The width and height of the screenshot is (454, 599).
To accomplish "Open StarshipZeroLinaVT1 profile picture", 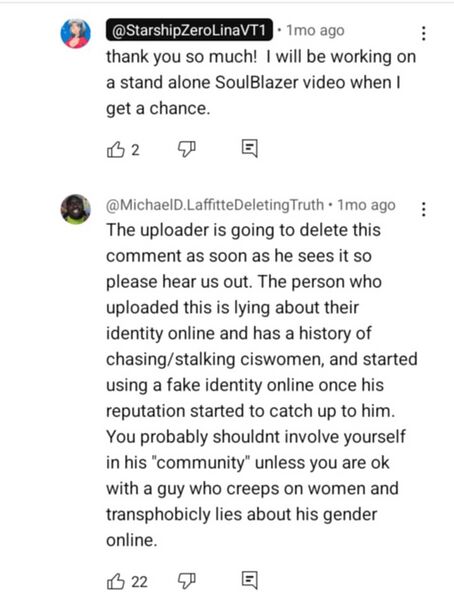I will (x=76, y=34).
